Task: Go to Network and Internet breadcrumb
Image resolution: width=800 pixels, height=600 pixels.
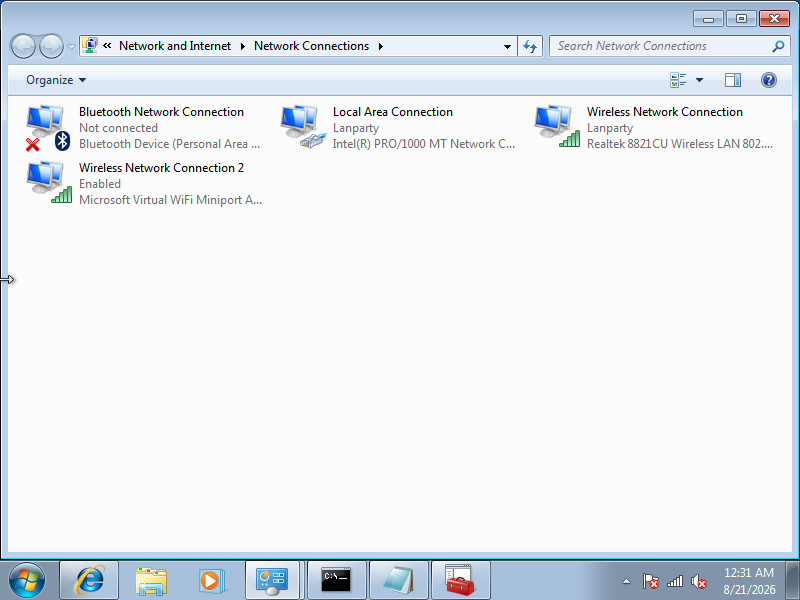Action: (175, 46)
